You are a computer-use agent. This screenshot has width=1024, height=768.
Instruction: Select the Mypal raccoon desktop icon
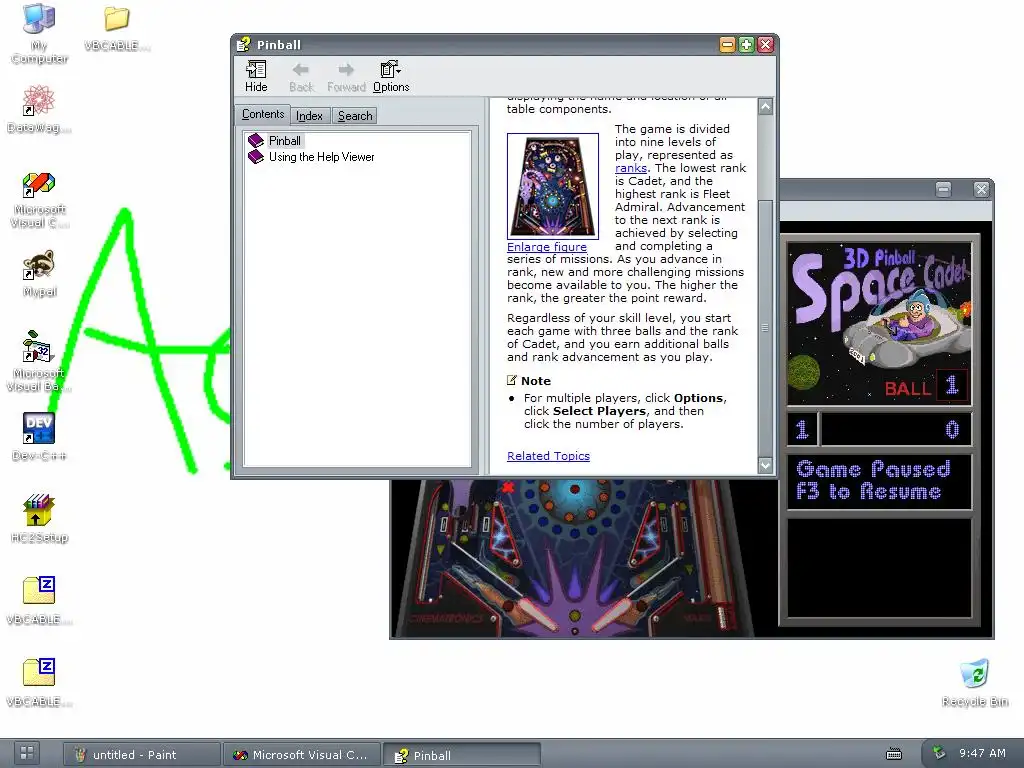39,274
